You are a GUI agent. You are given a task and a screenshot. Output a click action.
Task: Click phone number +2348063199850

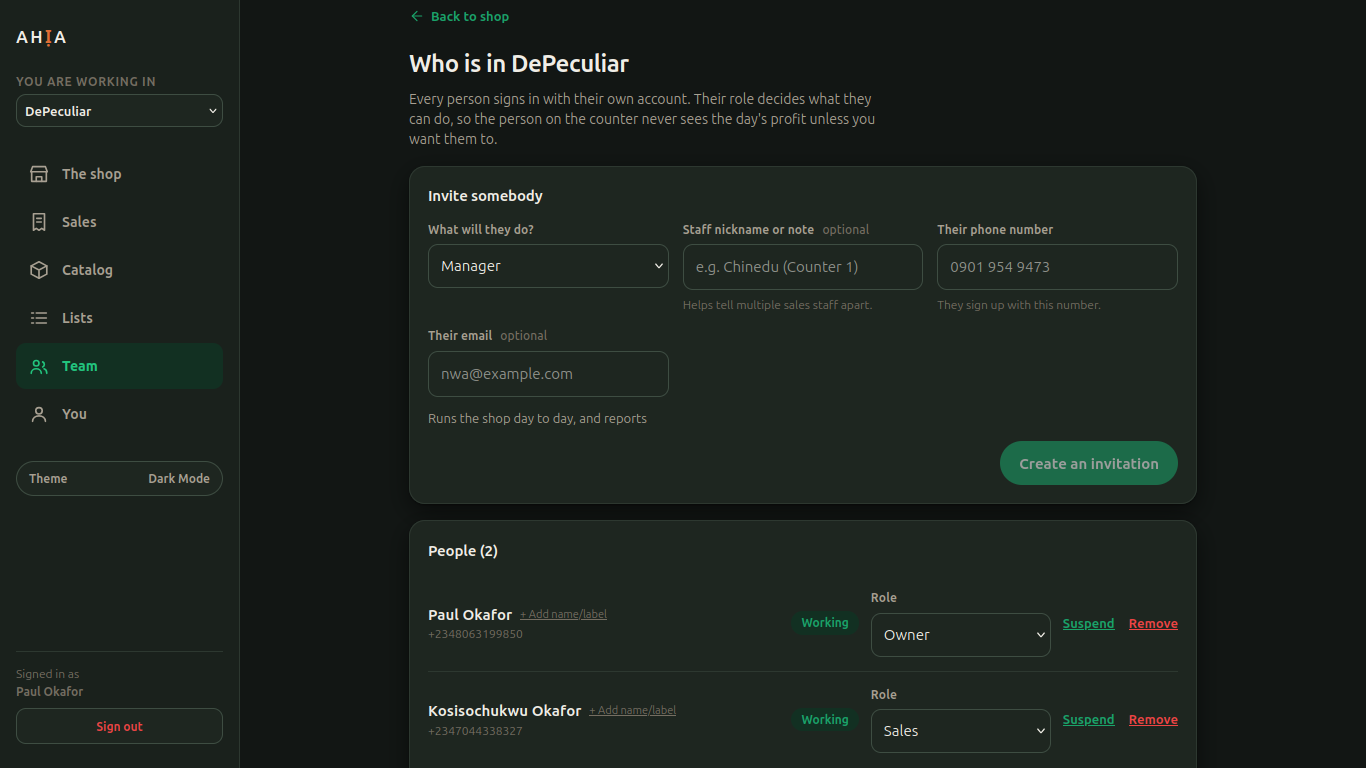tap(475, 634)
